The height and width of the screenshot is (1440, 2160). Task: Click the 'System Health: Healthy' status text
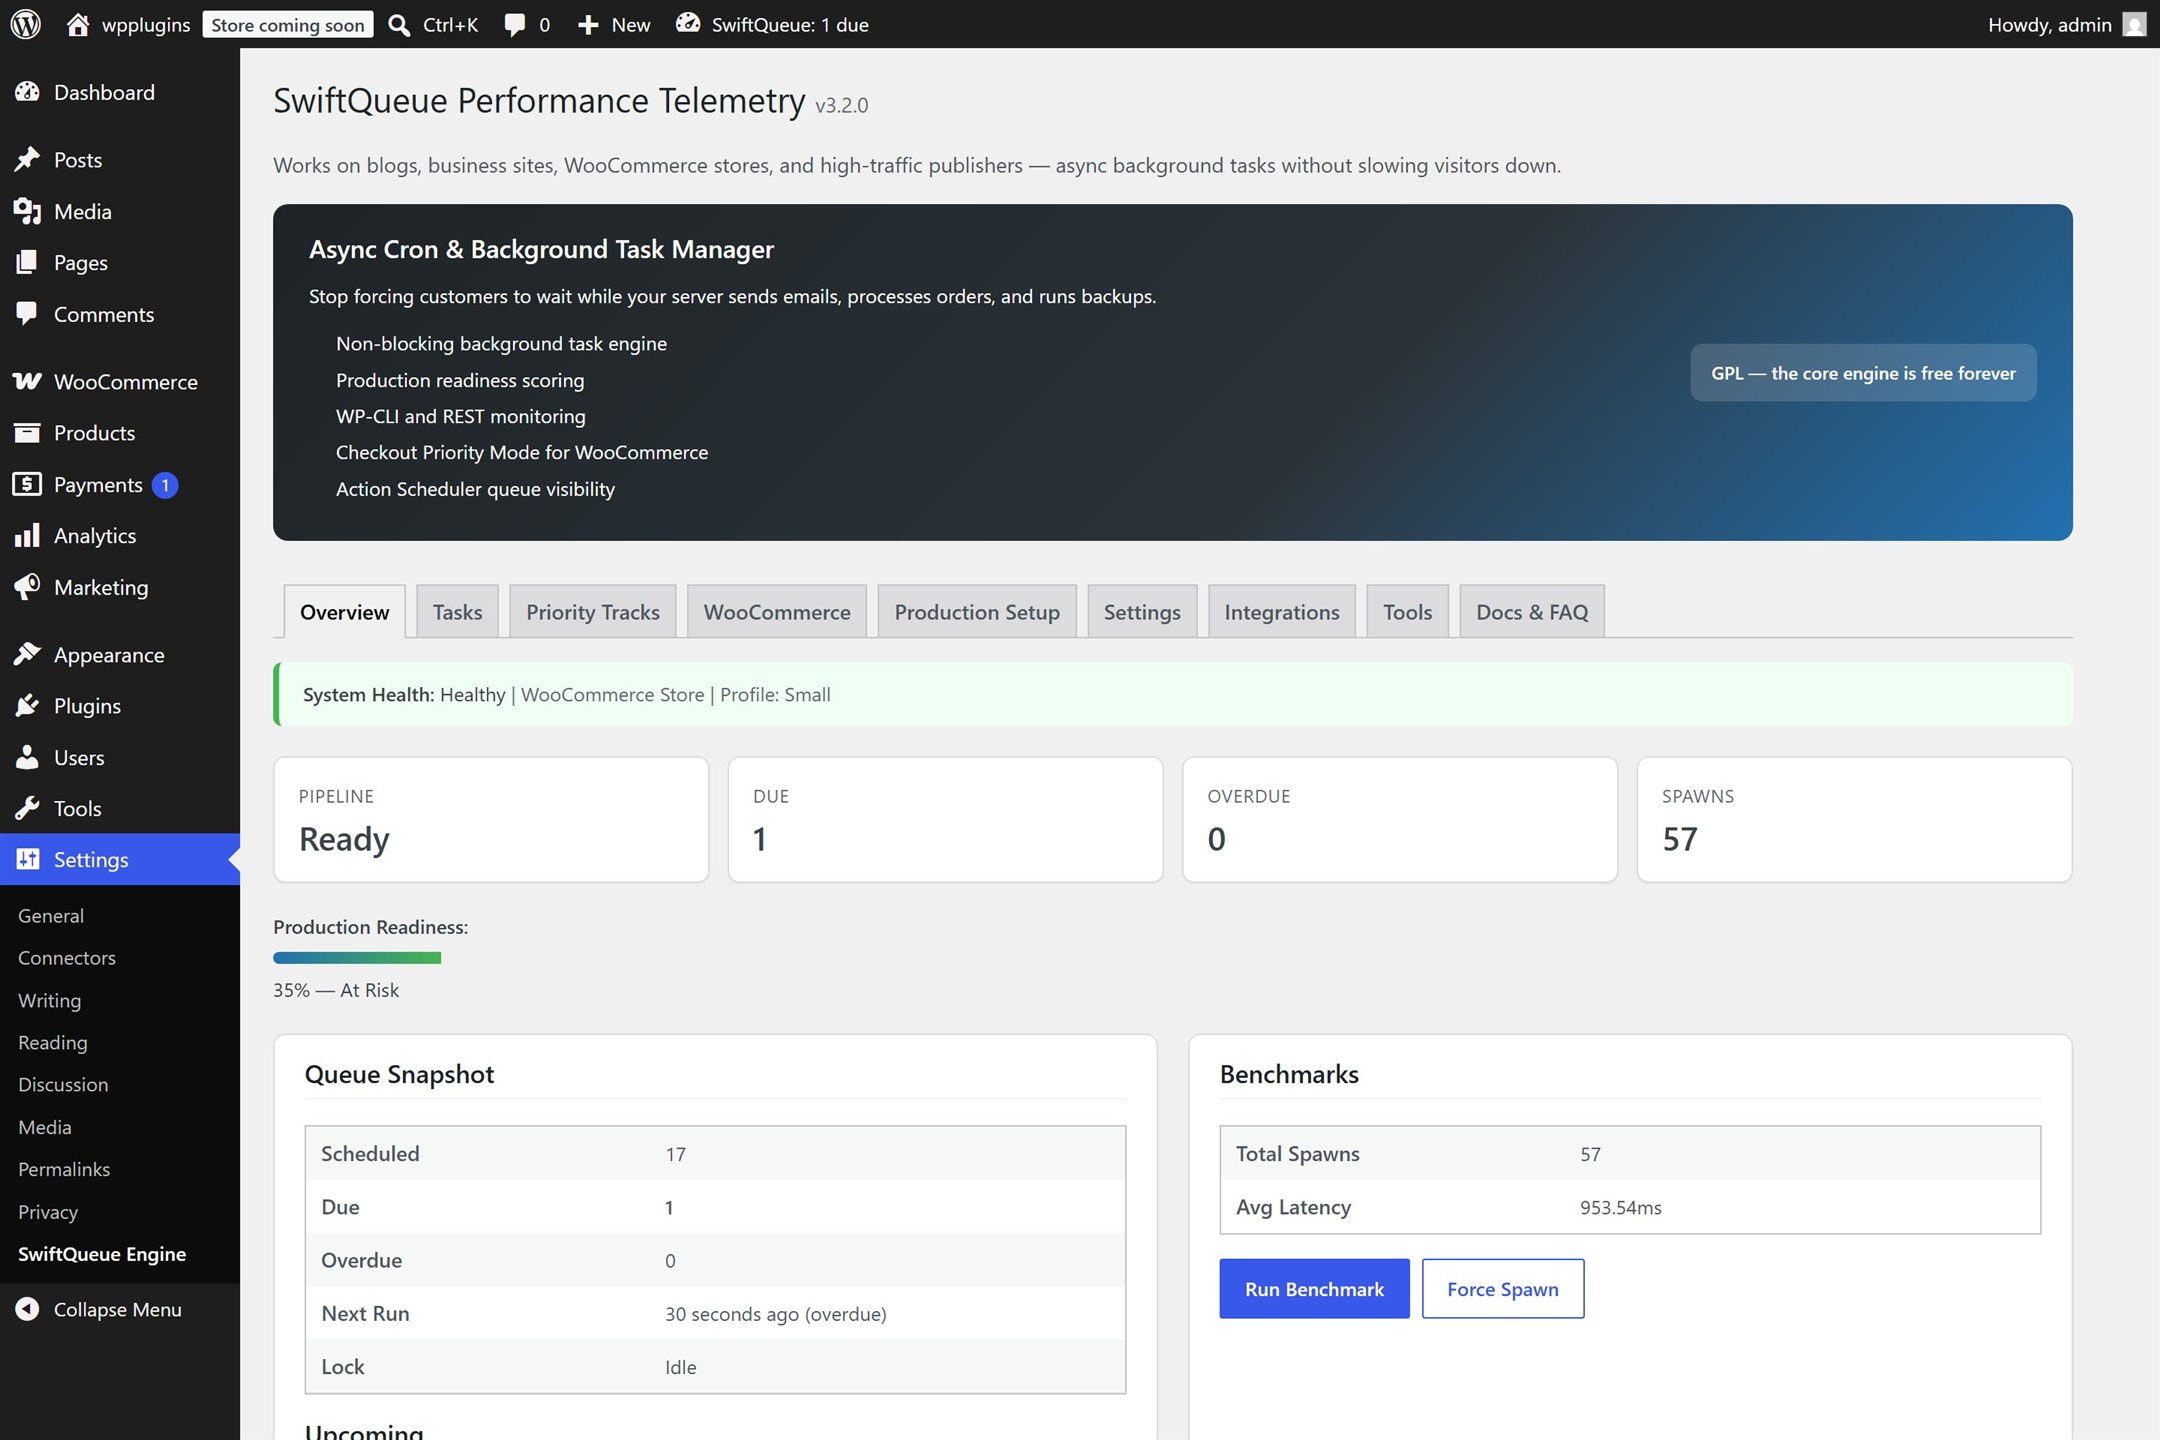404,694
